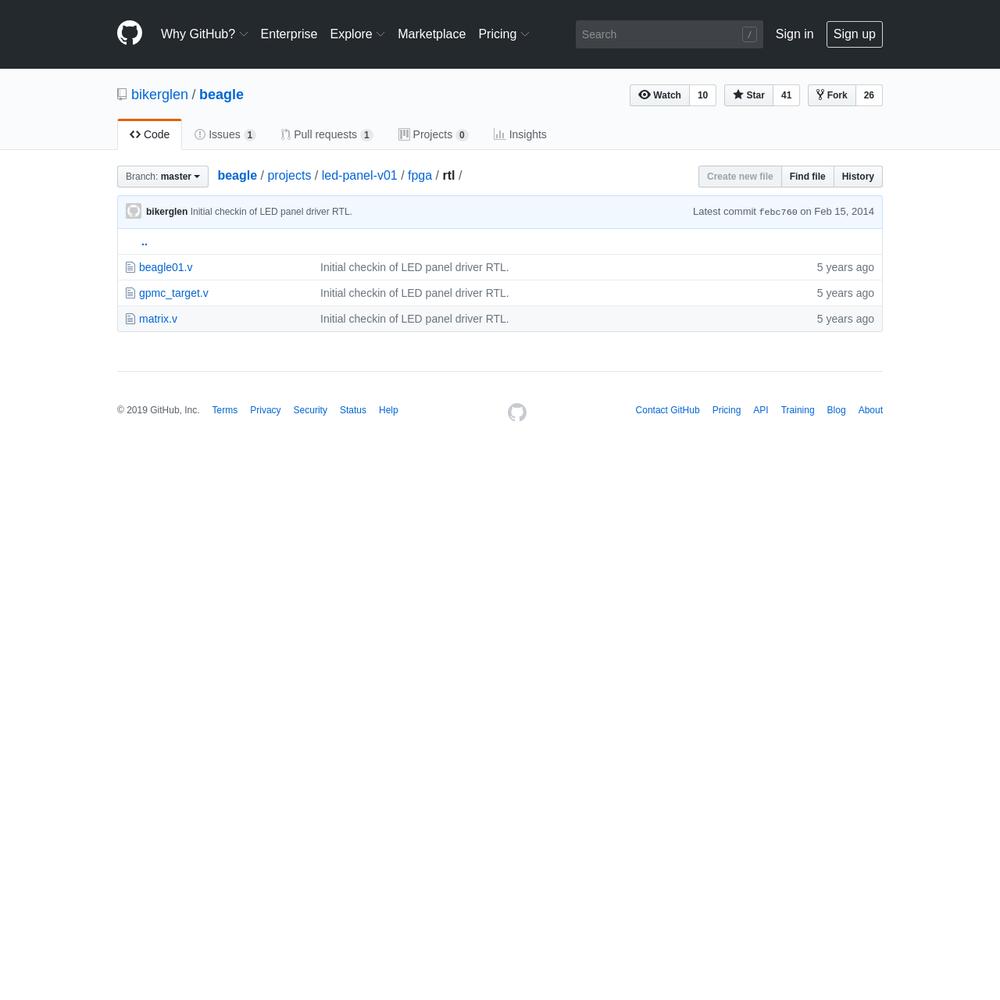Open the gpmc_target.v file
The image size is (1000, 1000).
point(173,293)
